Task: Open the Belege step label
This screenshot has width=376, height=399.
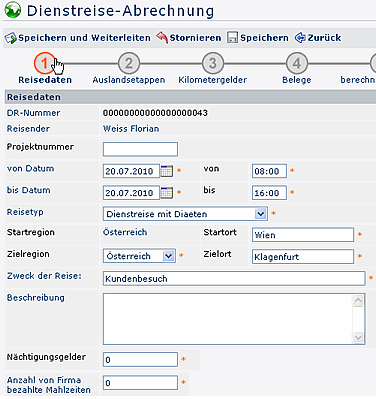Action: coord(297,80)
